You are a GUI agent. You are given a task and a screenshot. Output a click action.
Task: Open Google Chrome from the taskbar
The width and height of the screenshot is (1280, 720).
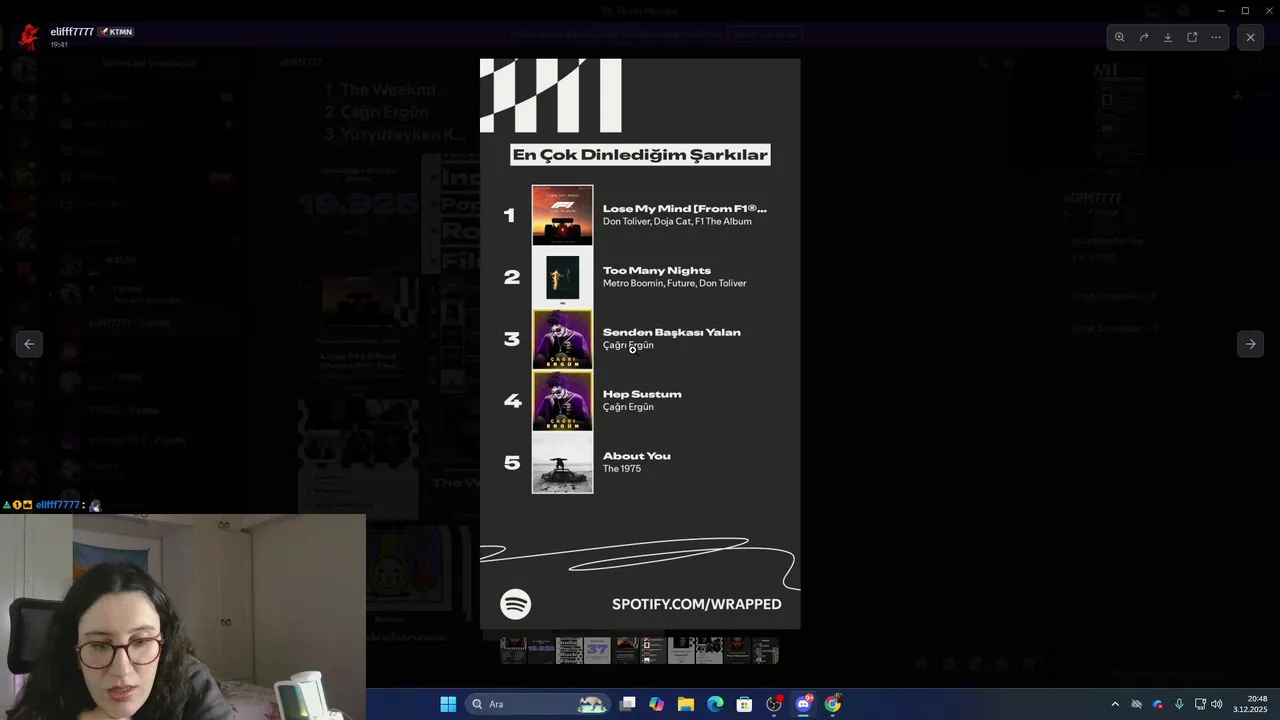click(x=832, y=704)
